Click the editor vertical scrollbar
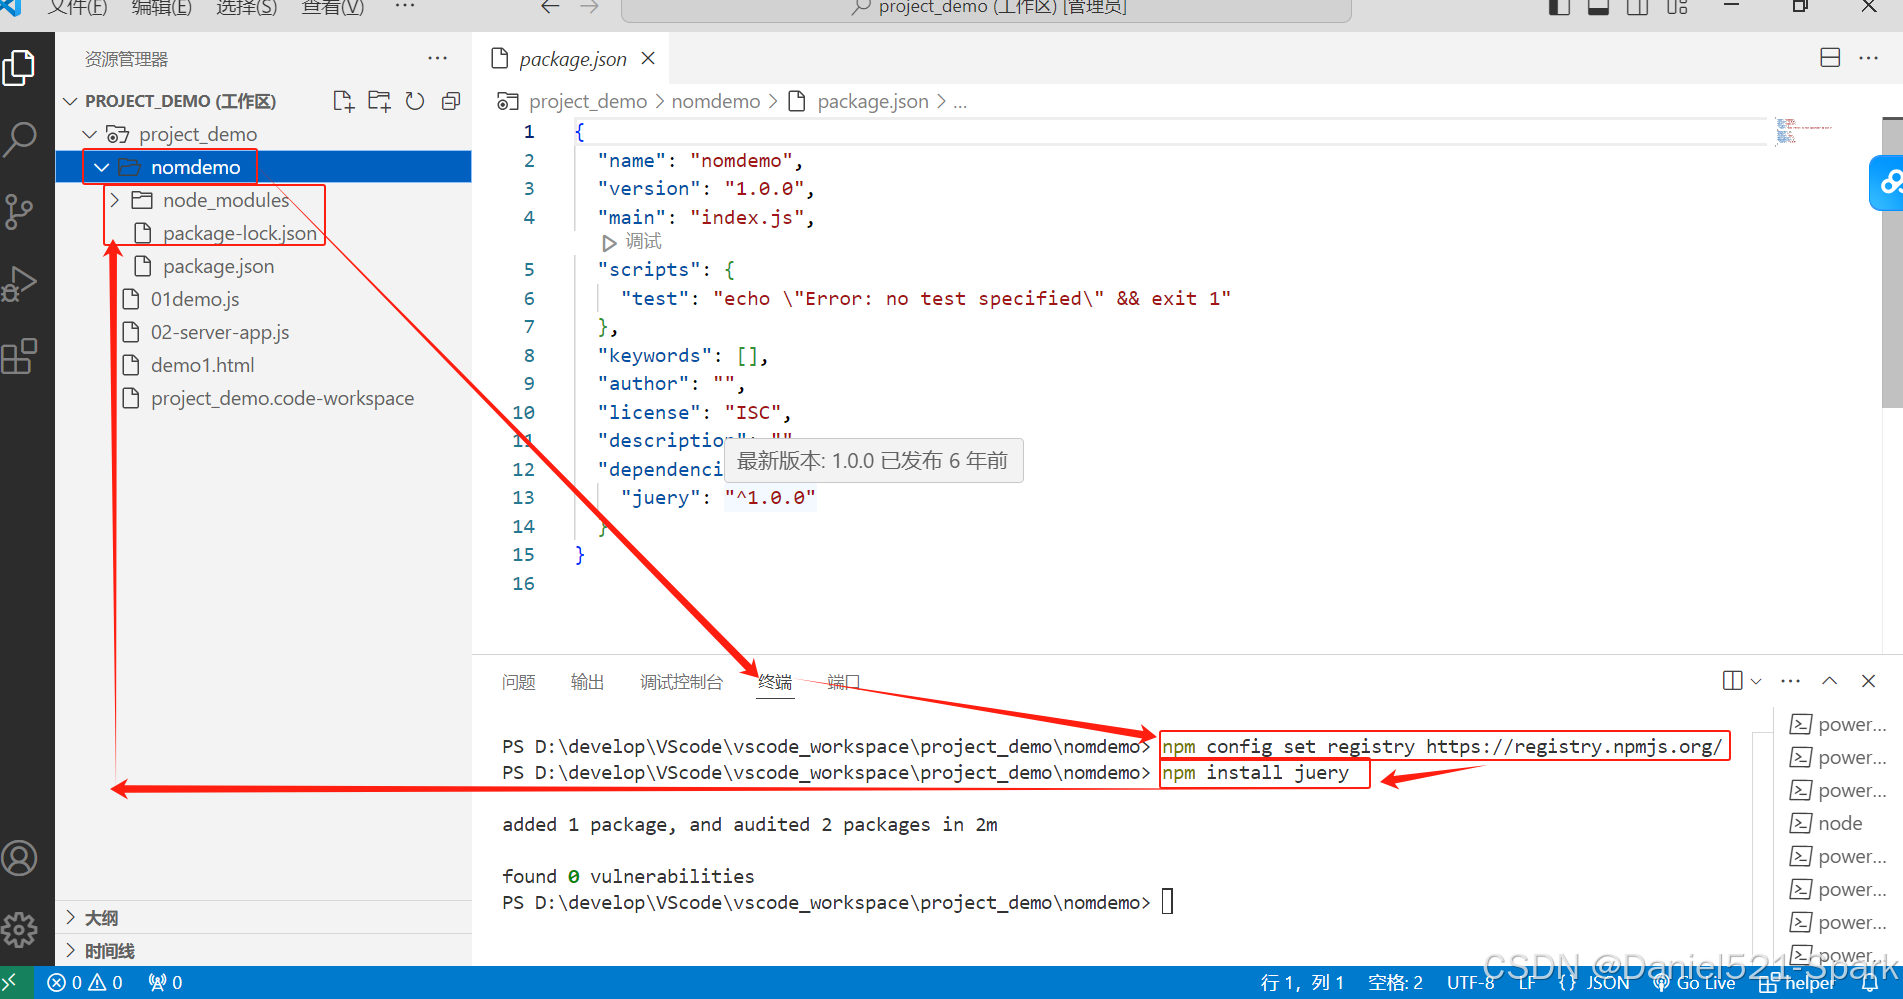This screenshot has width=1903, height=999. point(1892,263)
